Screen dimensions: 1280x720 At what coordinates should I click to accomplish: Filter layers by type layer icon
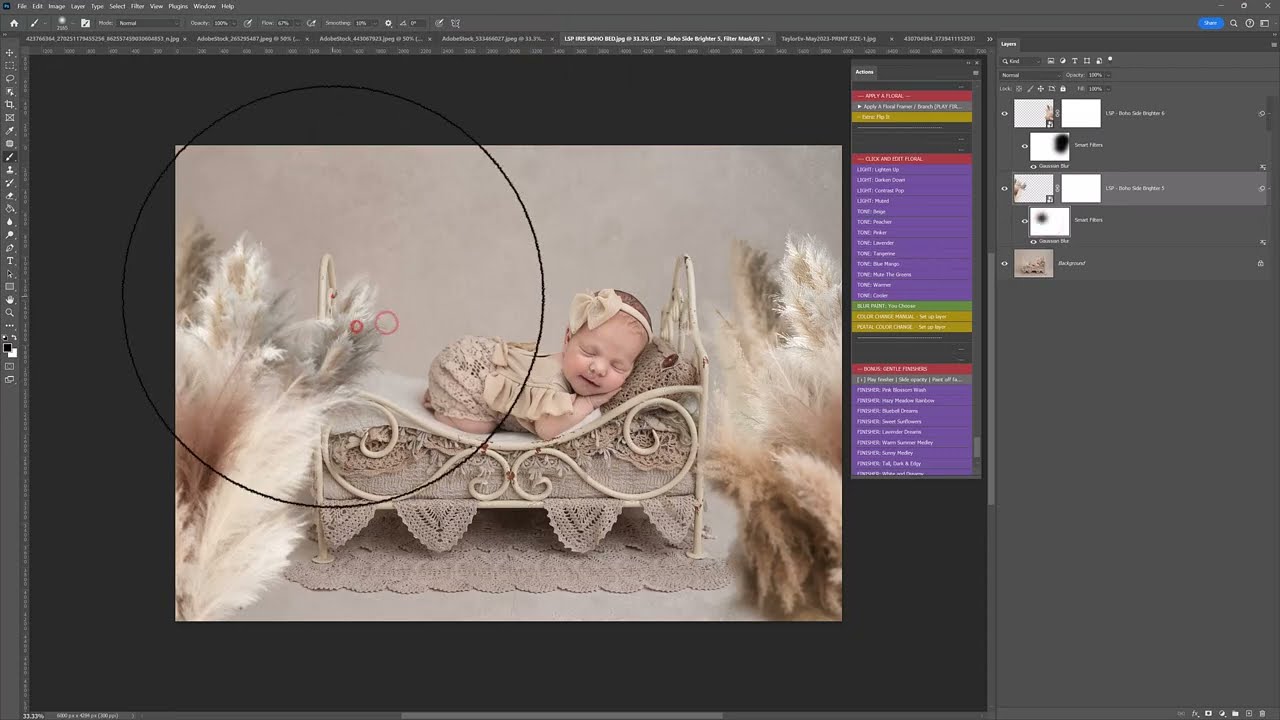tap(1075, 61)
